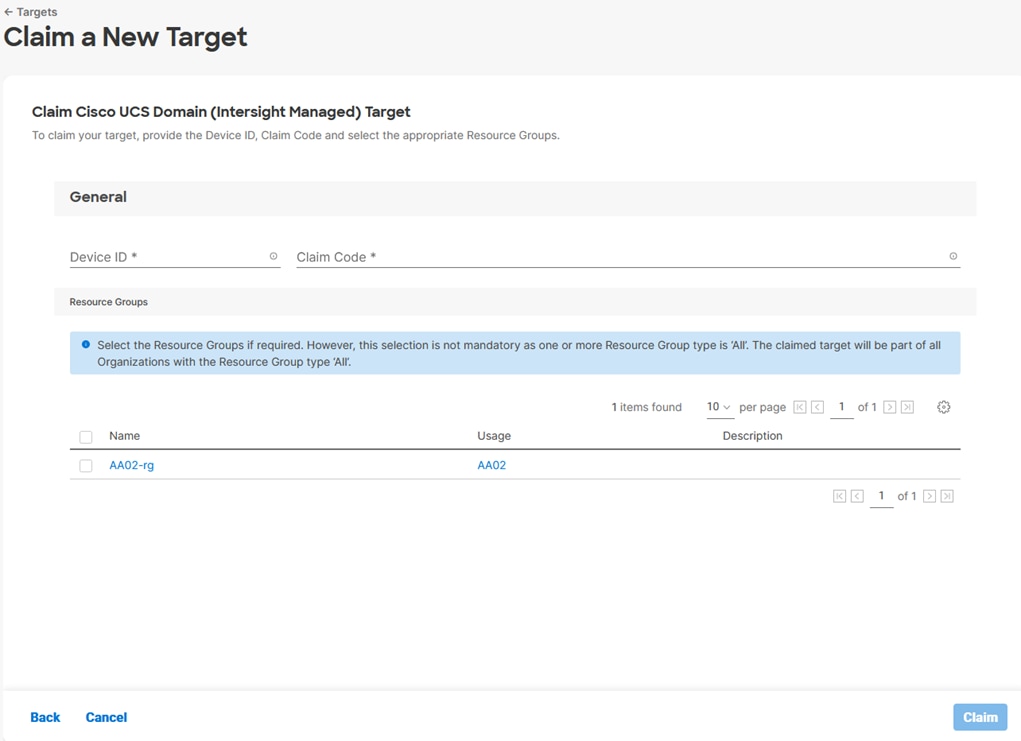Go to next page in top pagination
Viewport: 1021px width, 741px height.
coord(889,407)
